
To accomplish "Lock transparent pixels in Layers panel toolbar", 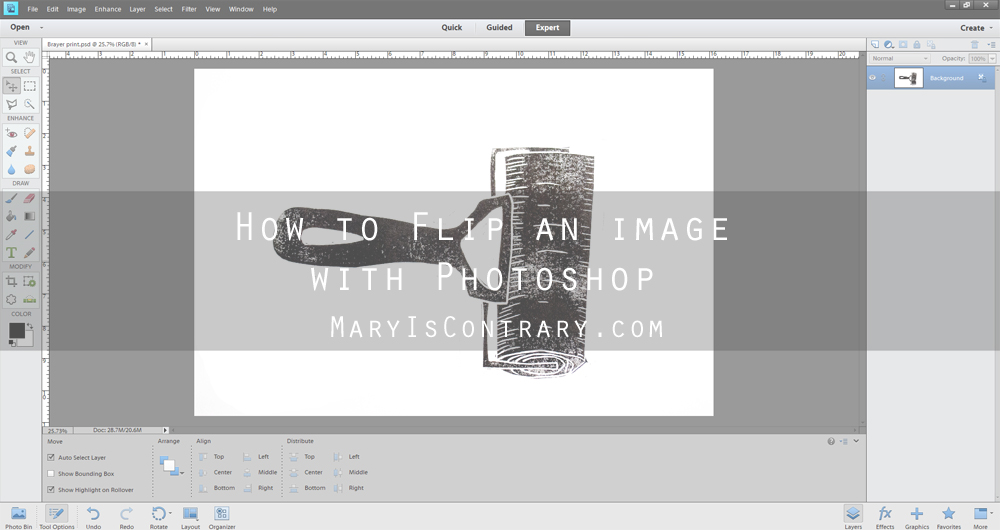I will click(931, 45).
